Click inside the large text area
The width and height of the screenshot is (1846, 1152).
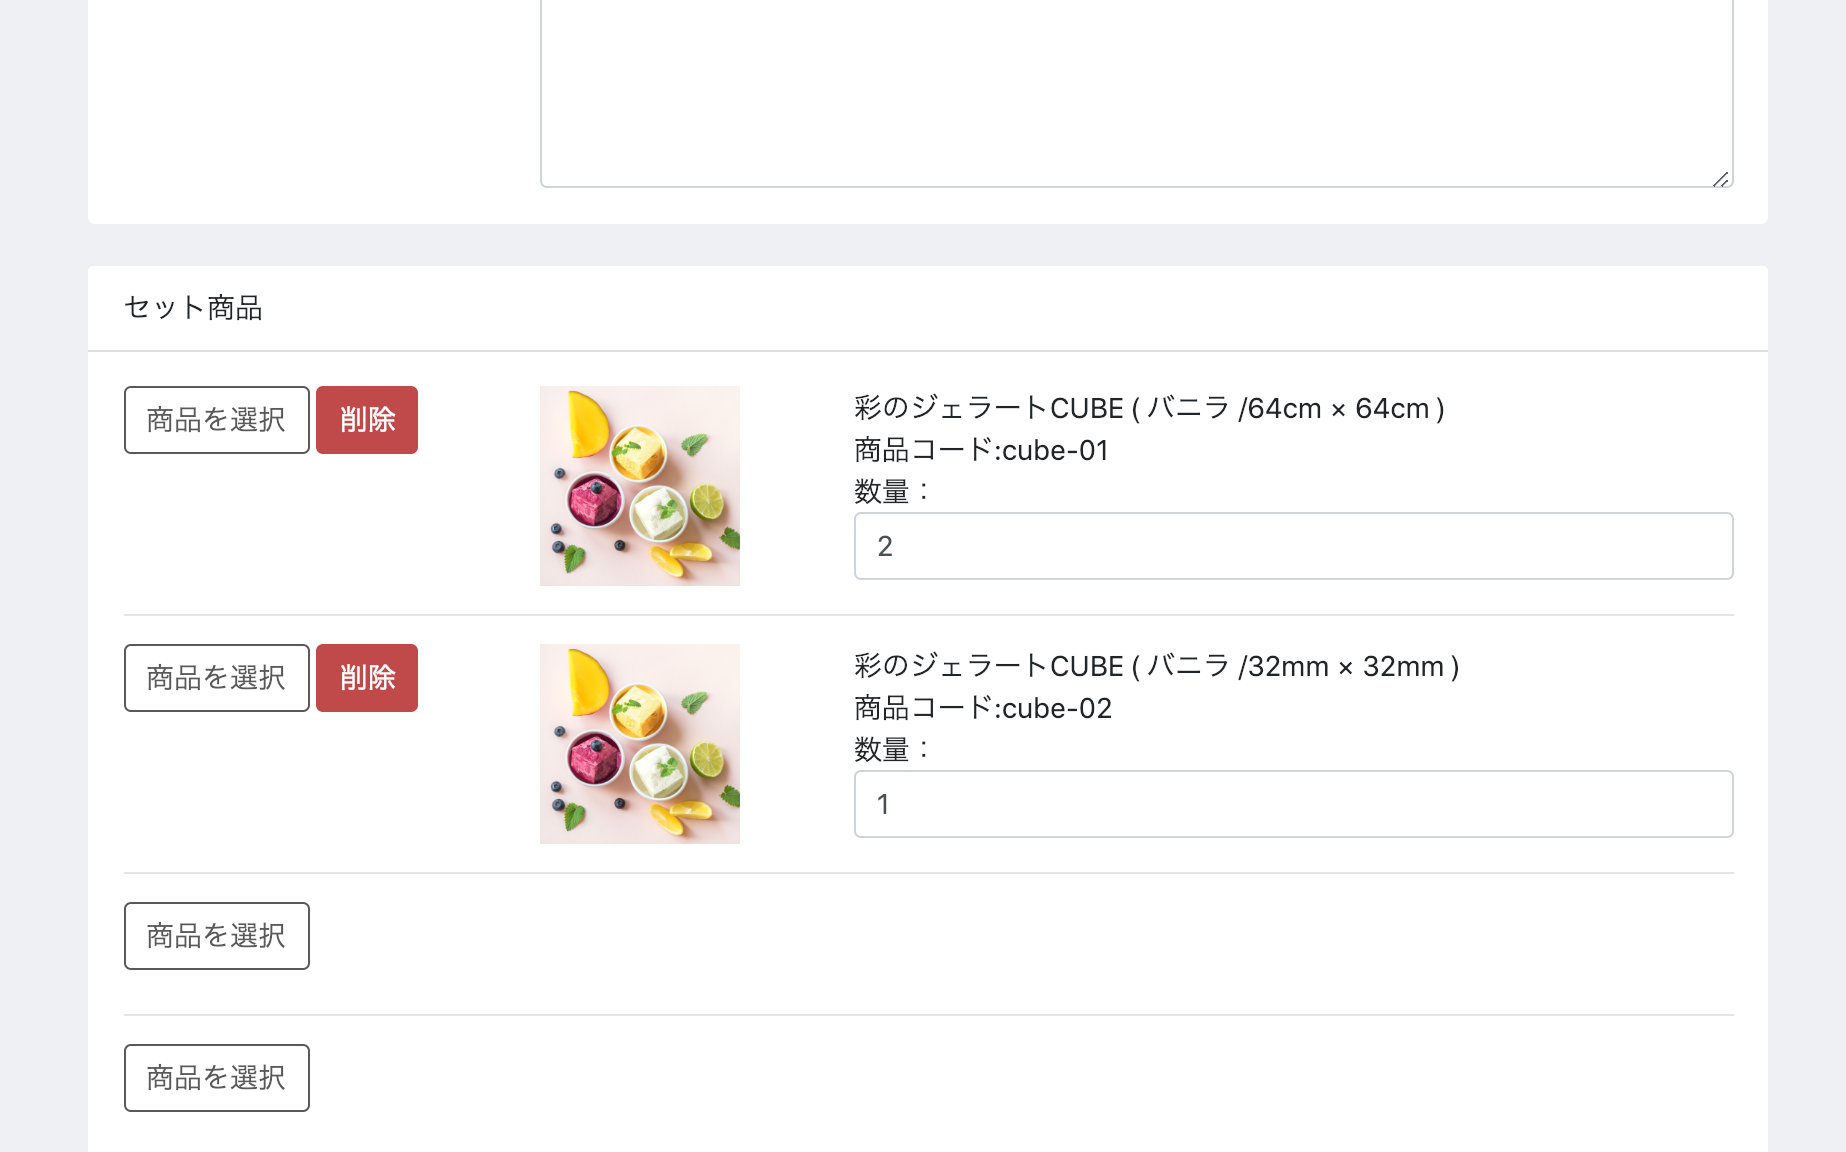1136,92
